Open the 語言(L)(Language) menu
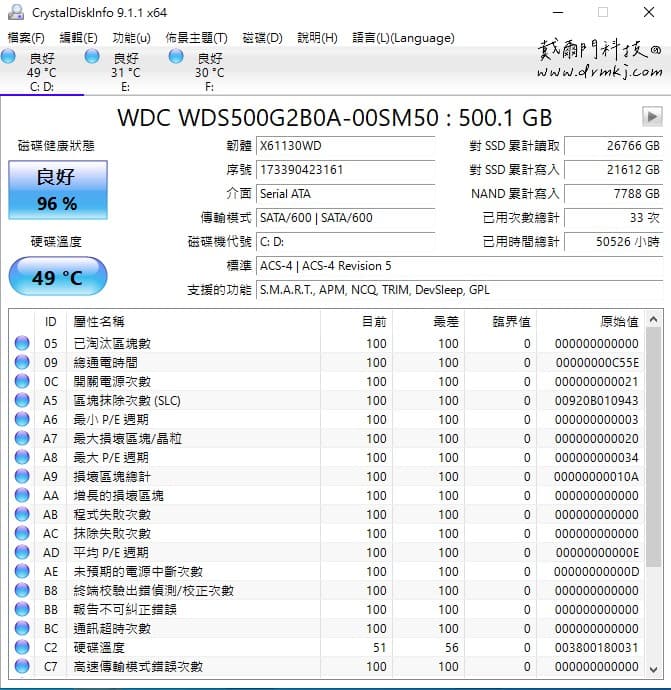The width and height of the screenshot is (671, 690). [x=403, y=38]
